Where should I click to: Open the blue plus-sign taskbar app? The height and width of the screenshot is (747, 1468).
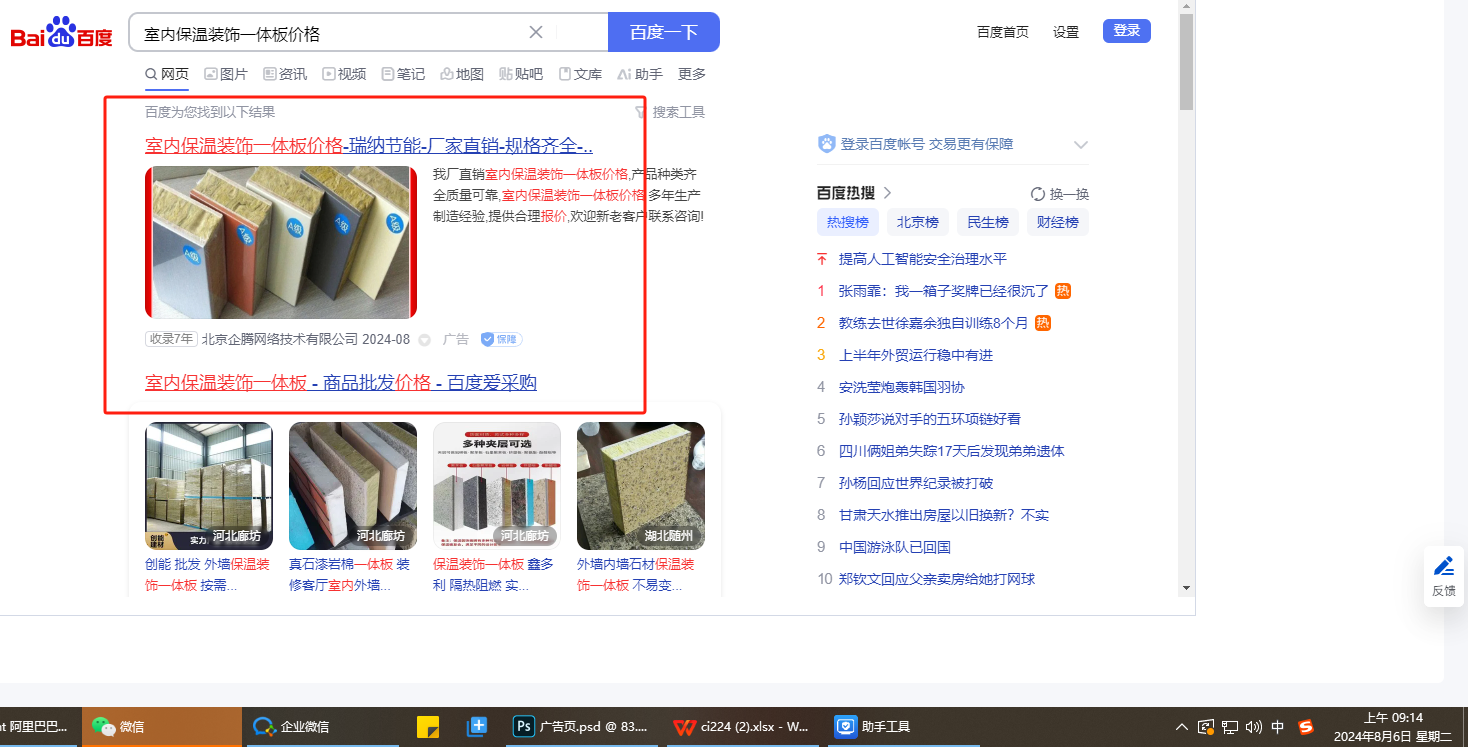coord(477,727)
